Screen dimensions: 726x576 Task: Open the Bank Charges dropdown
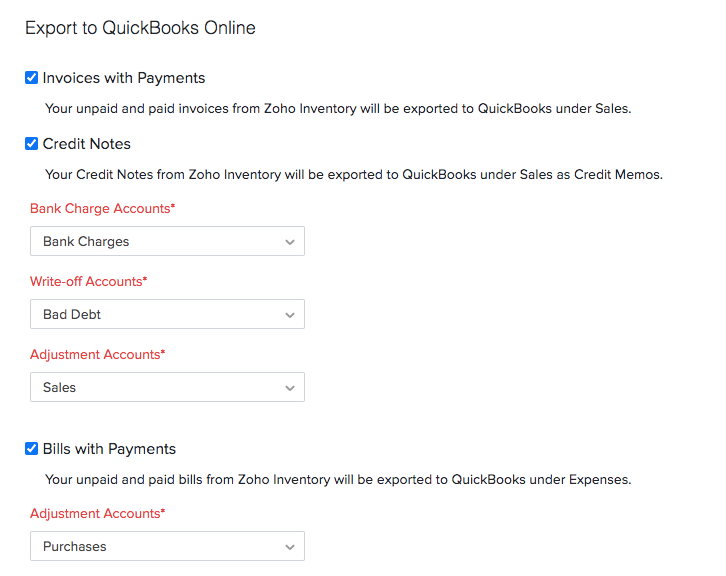167,241
